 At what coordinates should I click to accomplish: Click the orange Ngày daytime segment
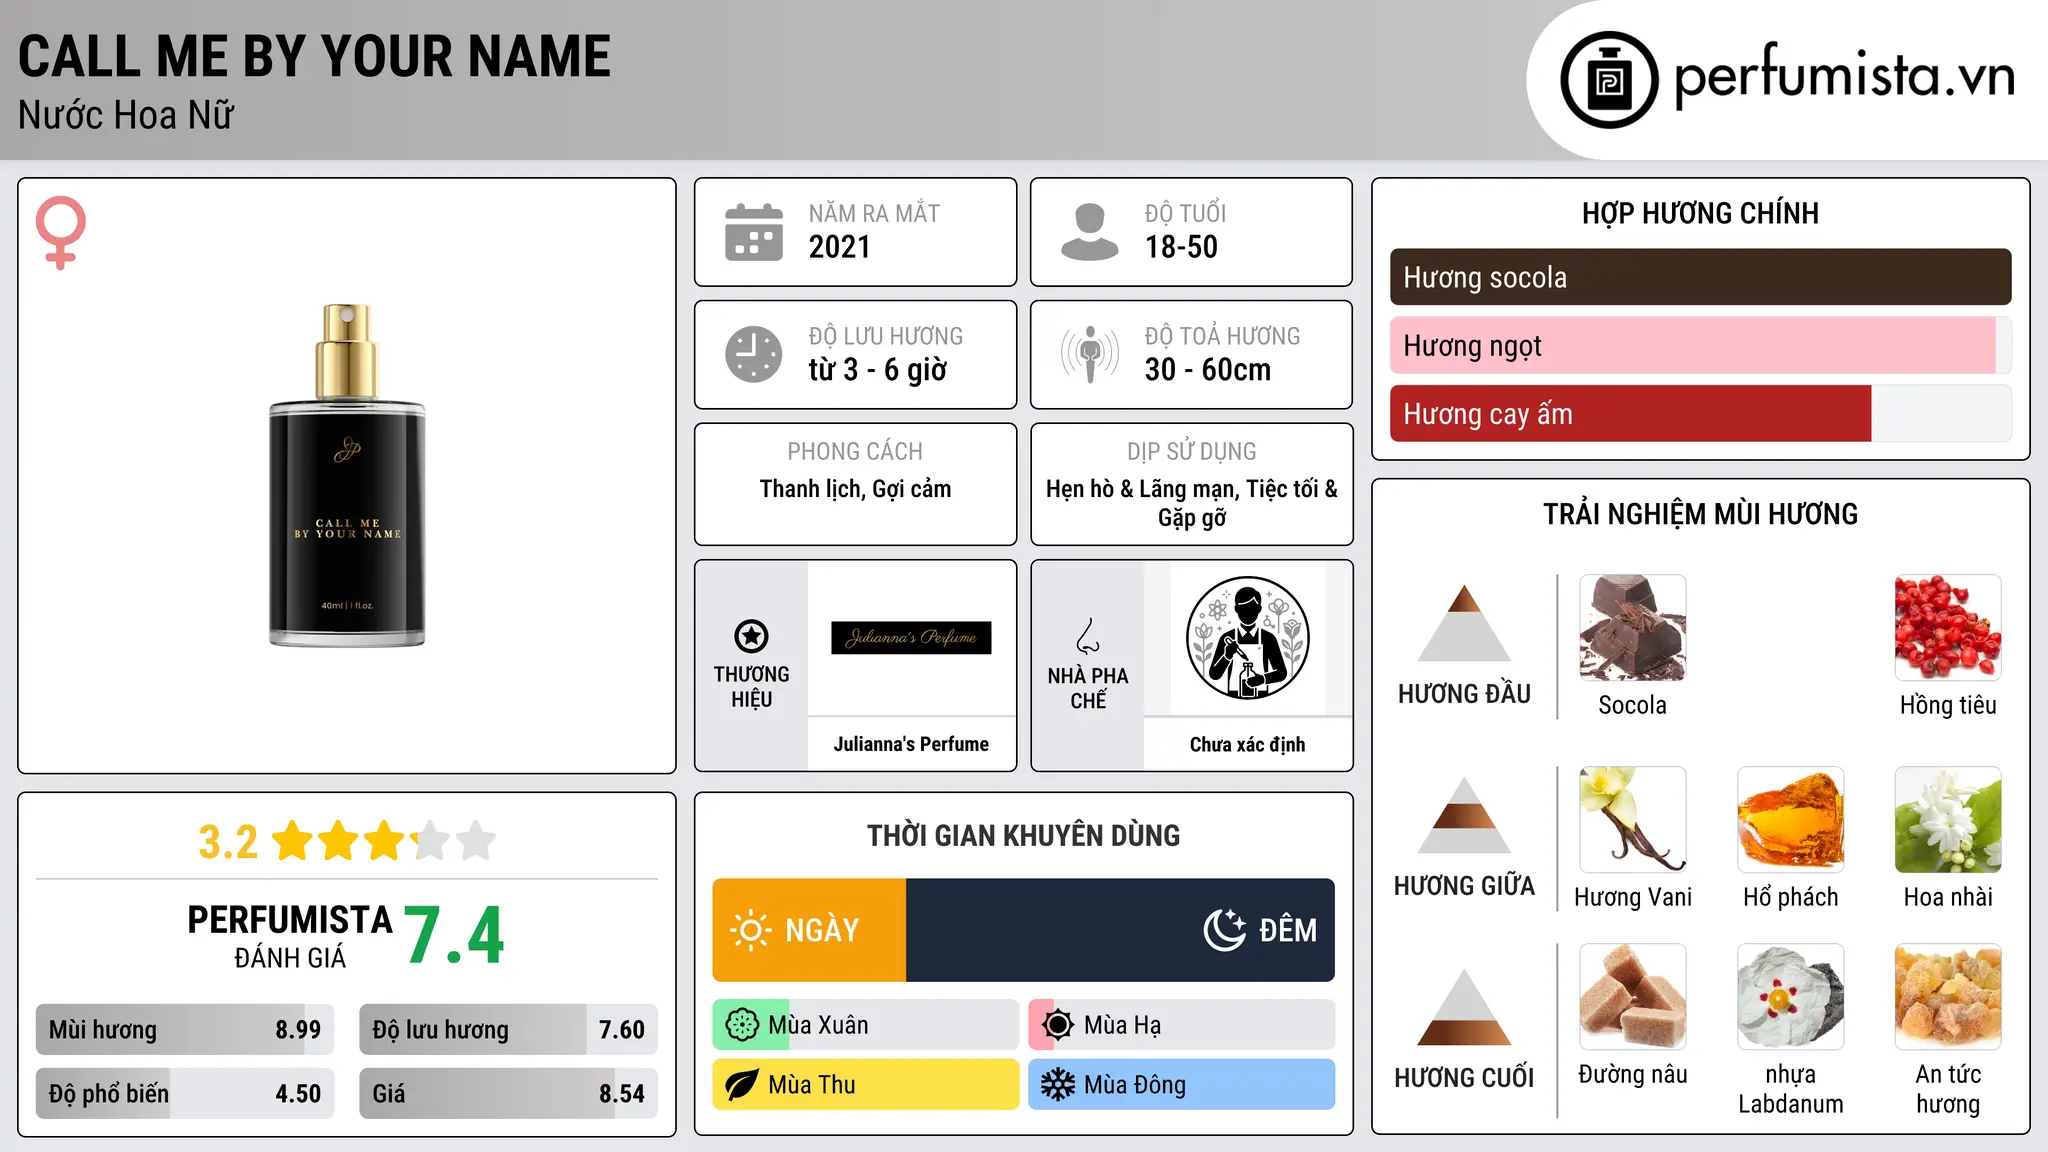(809, 930)
